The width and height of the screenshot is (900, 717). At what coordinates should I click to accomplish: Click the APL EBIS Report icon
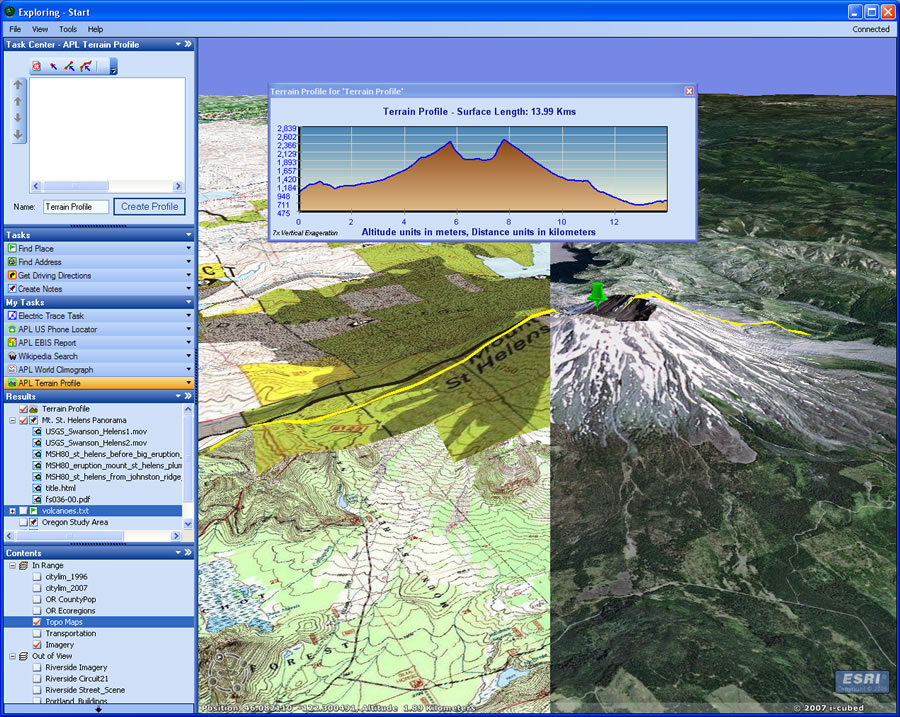click(x=12, y=343)
